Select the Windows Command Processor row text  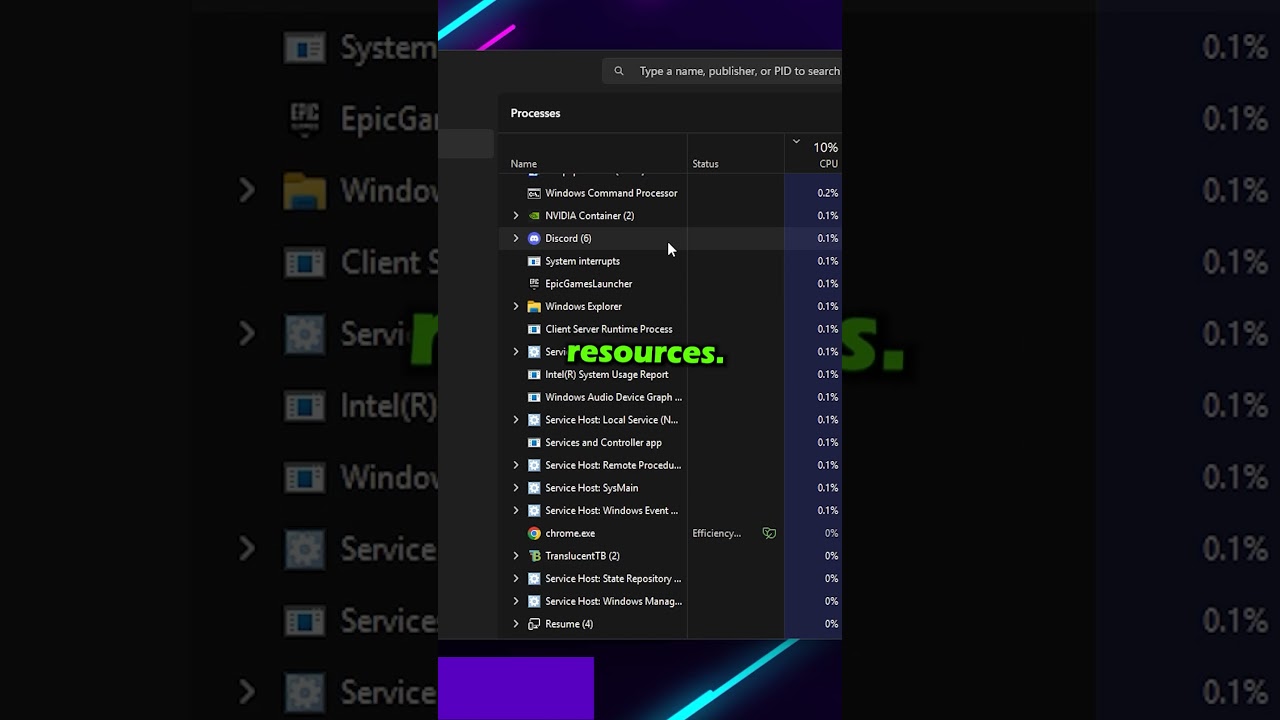[x=611, y=193]
